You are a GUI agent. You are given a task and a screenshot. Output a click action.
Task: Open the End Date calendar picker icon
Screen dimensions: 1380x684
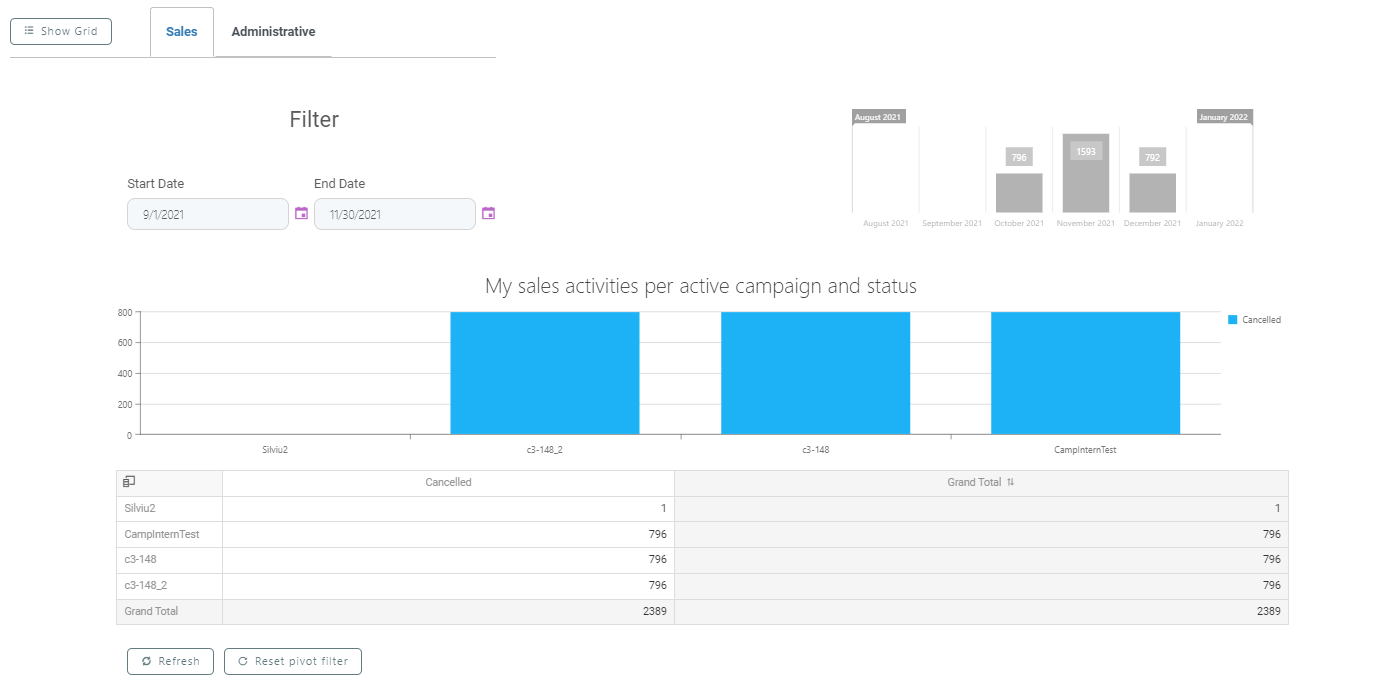[488, 213]
